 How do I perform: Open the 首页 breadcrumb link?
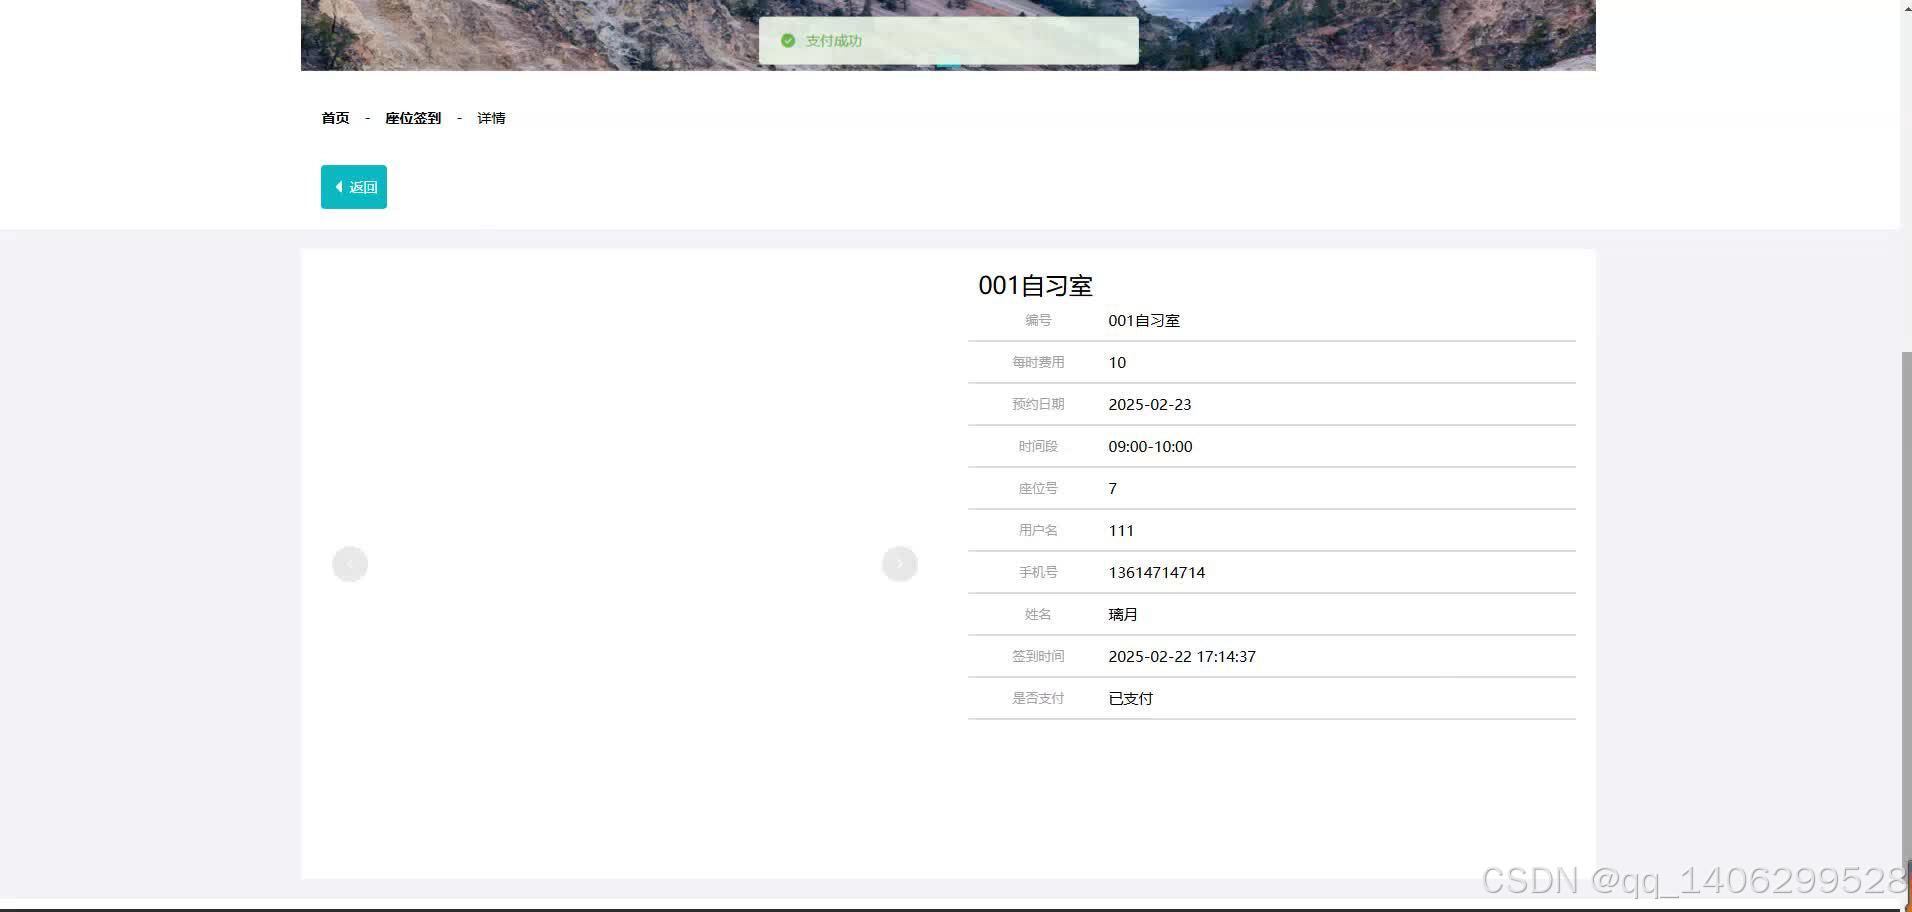click(335, 118)
